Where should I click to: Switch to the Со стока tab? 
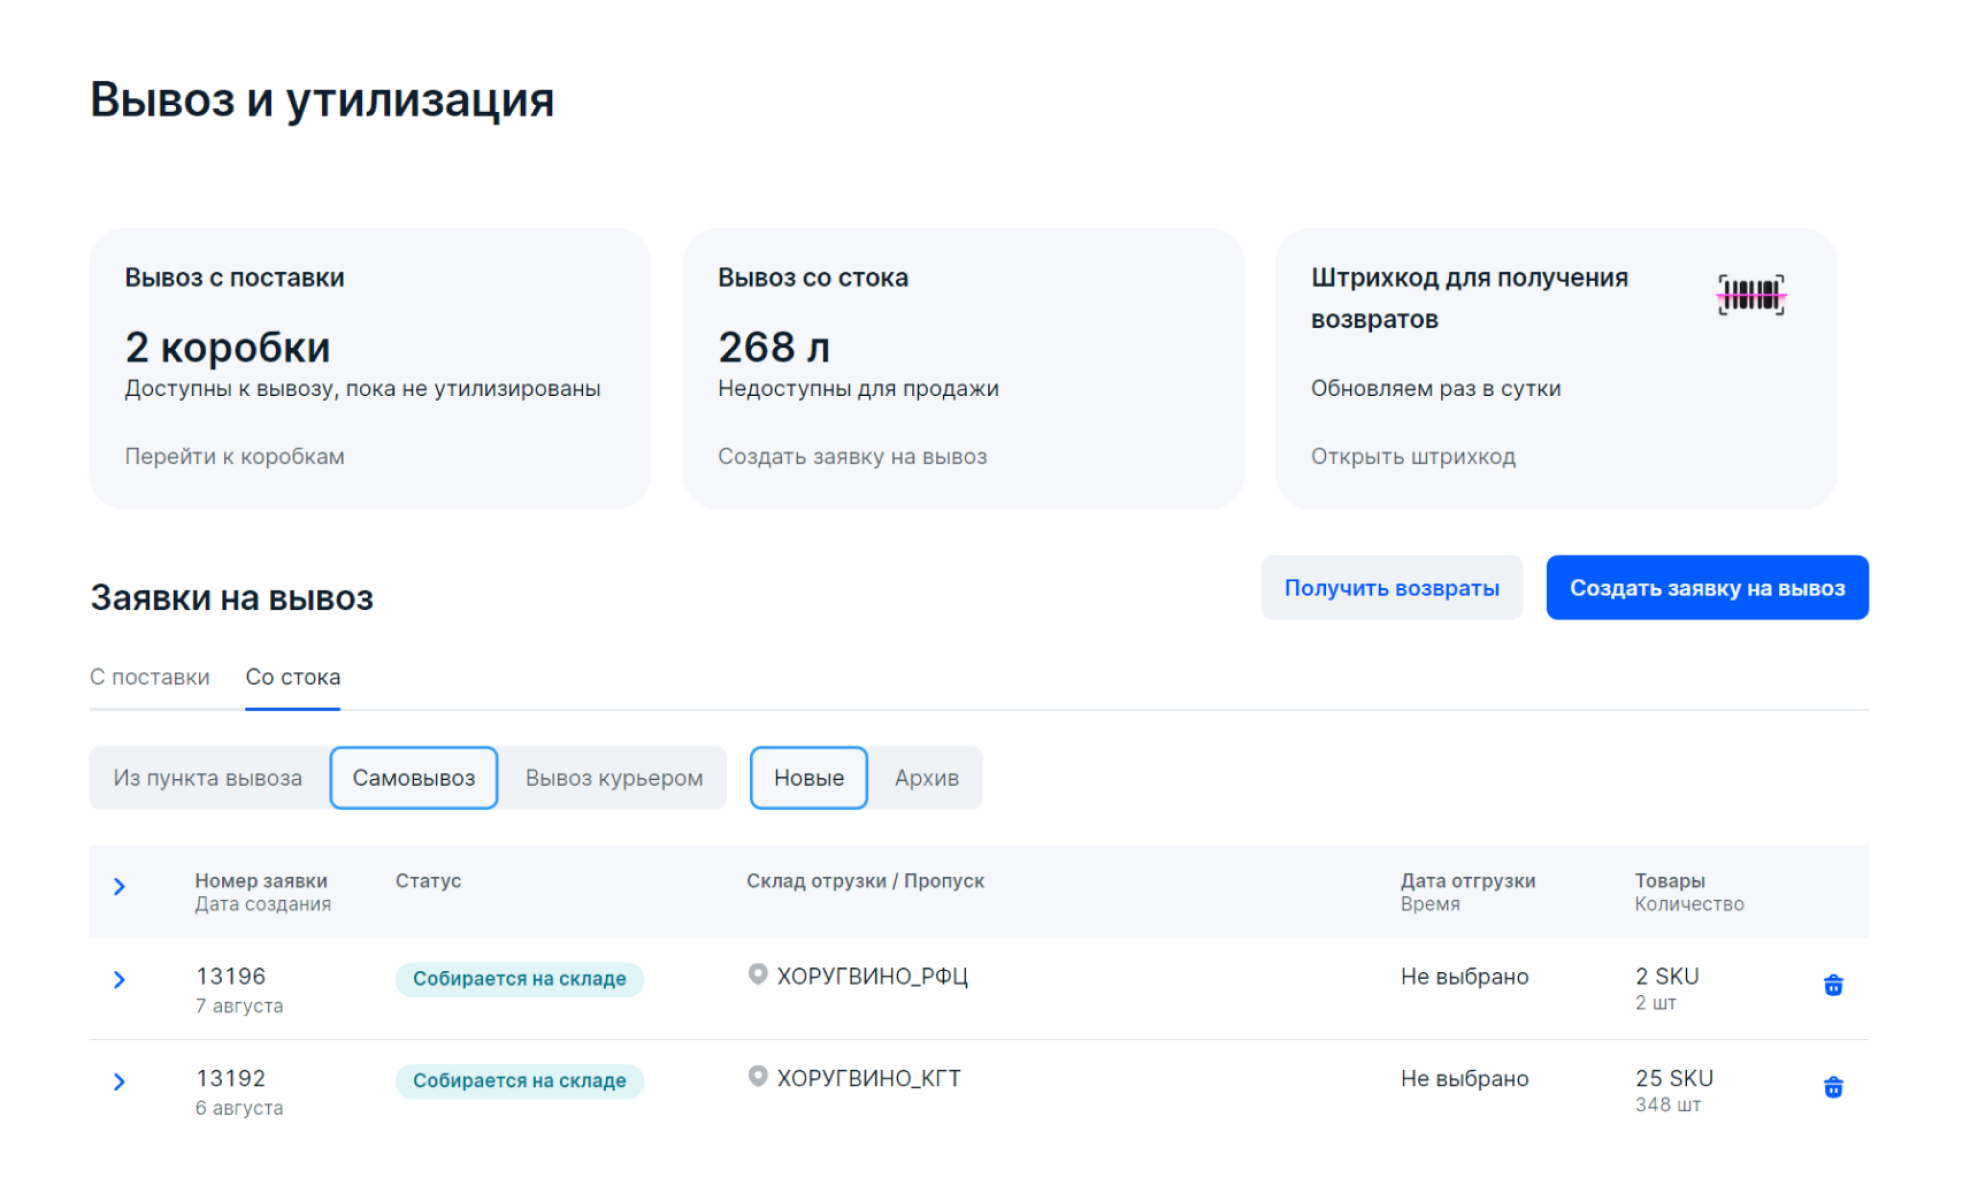point(292,677)
